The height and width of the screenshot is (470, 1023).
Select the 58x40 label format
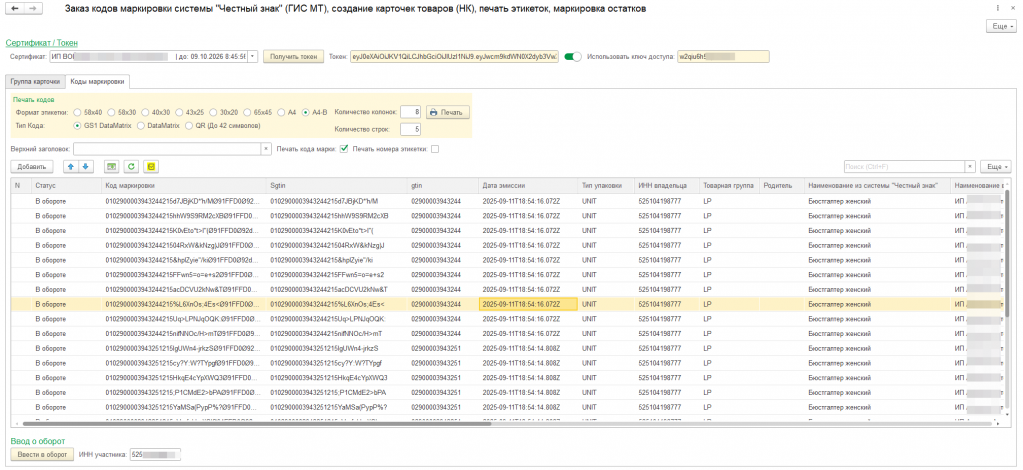[x=79, y=112]
